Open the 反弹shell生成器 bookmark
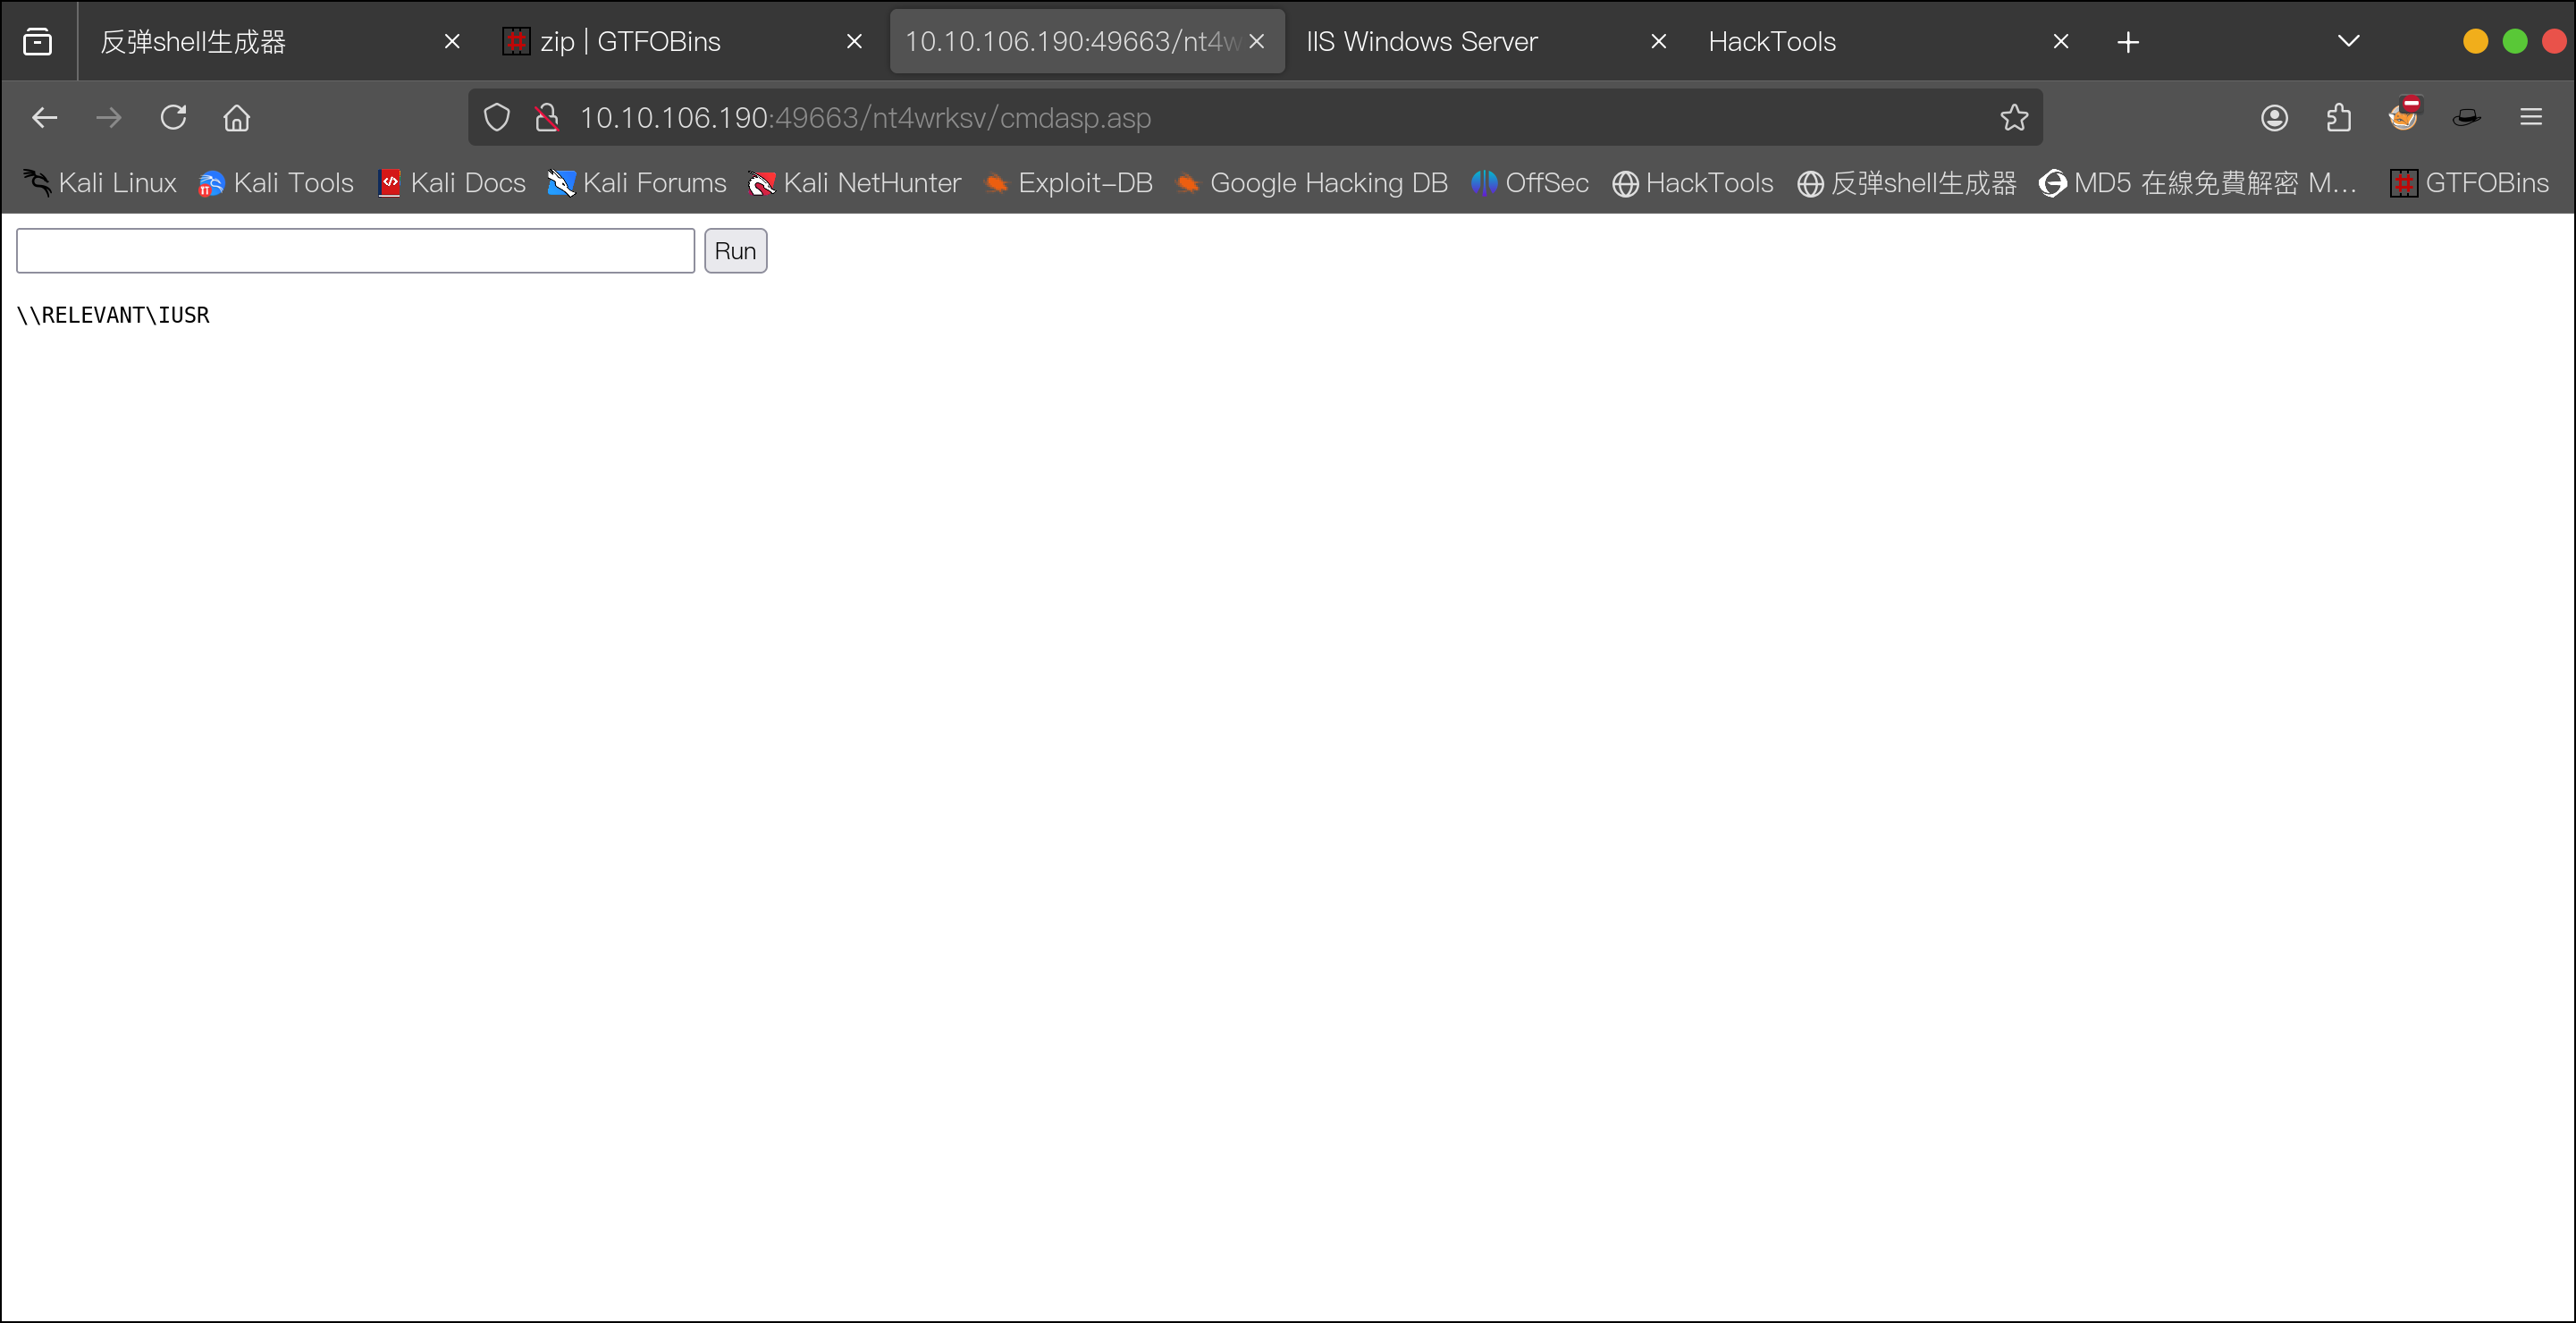 [1907, 183]
